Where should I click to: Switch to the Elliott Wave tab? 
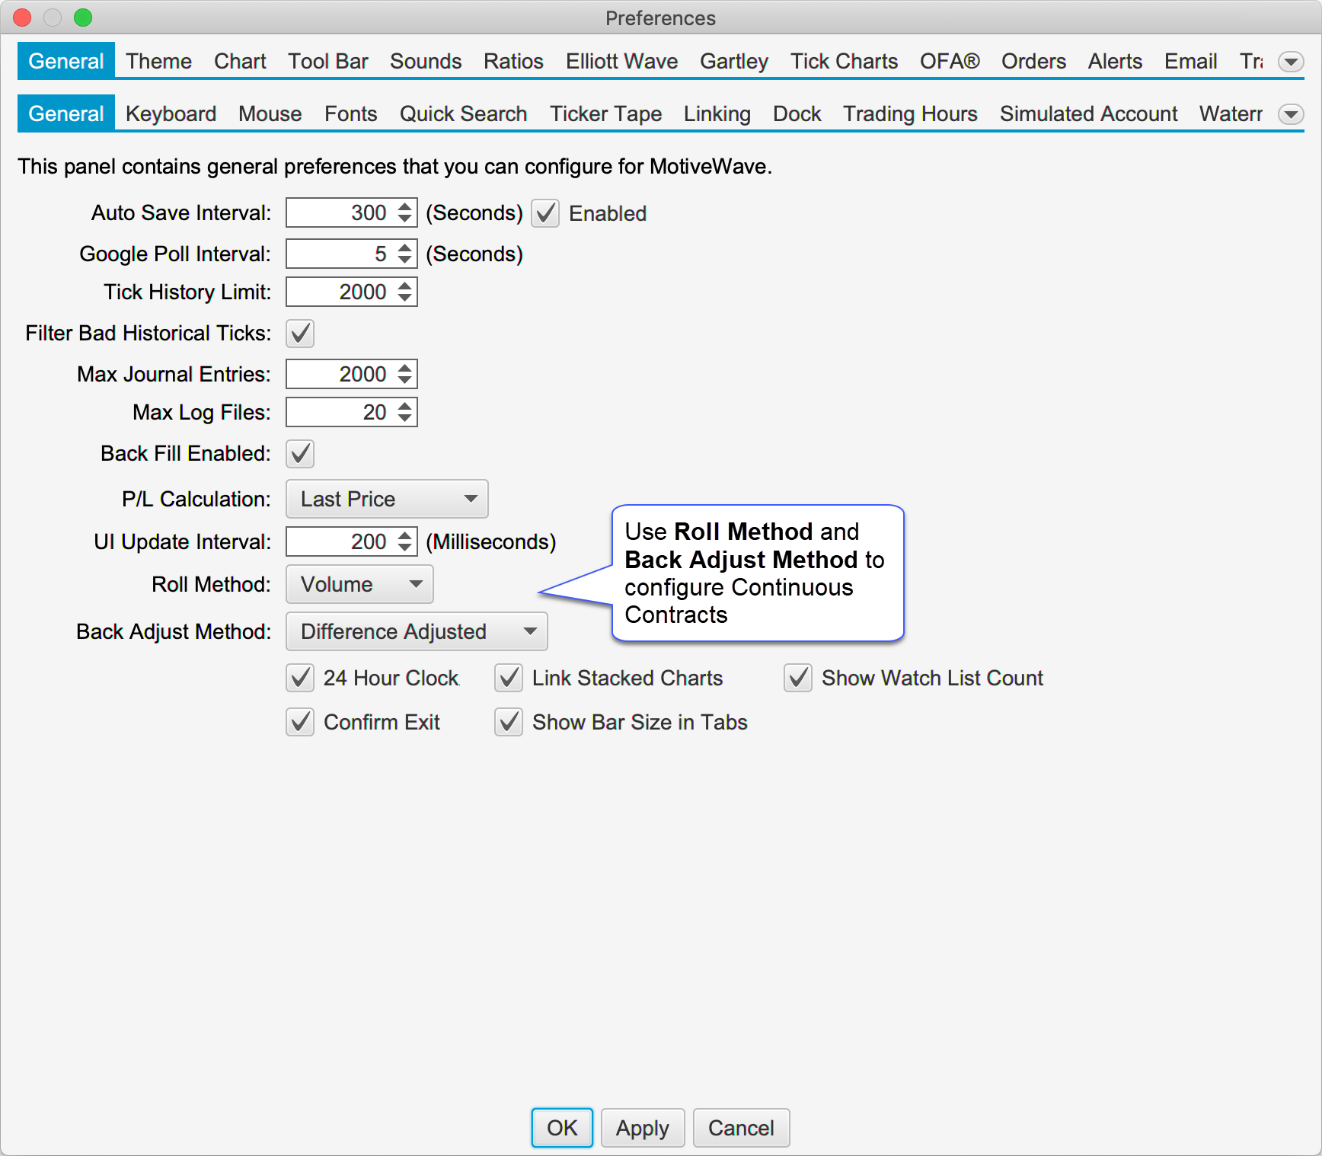621,62
